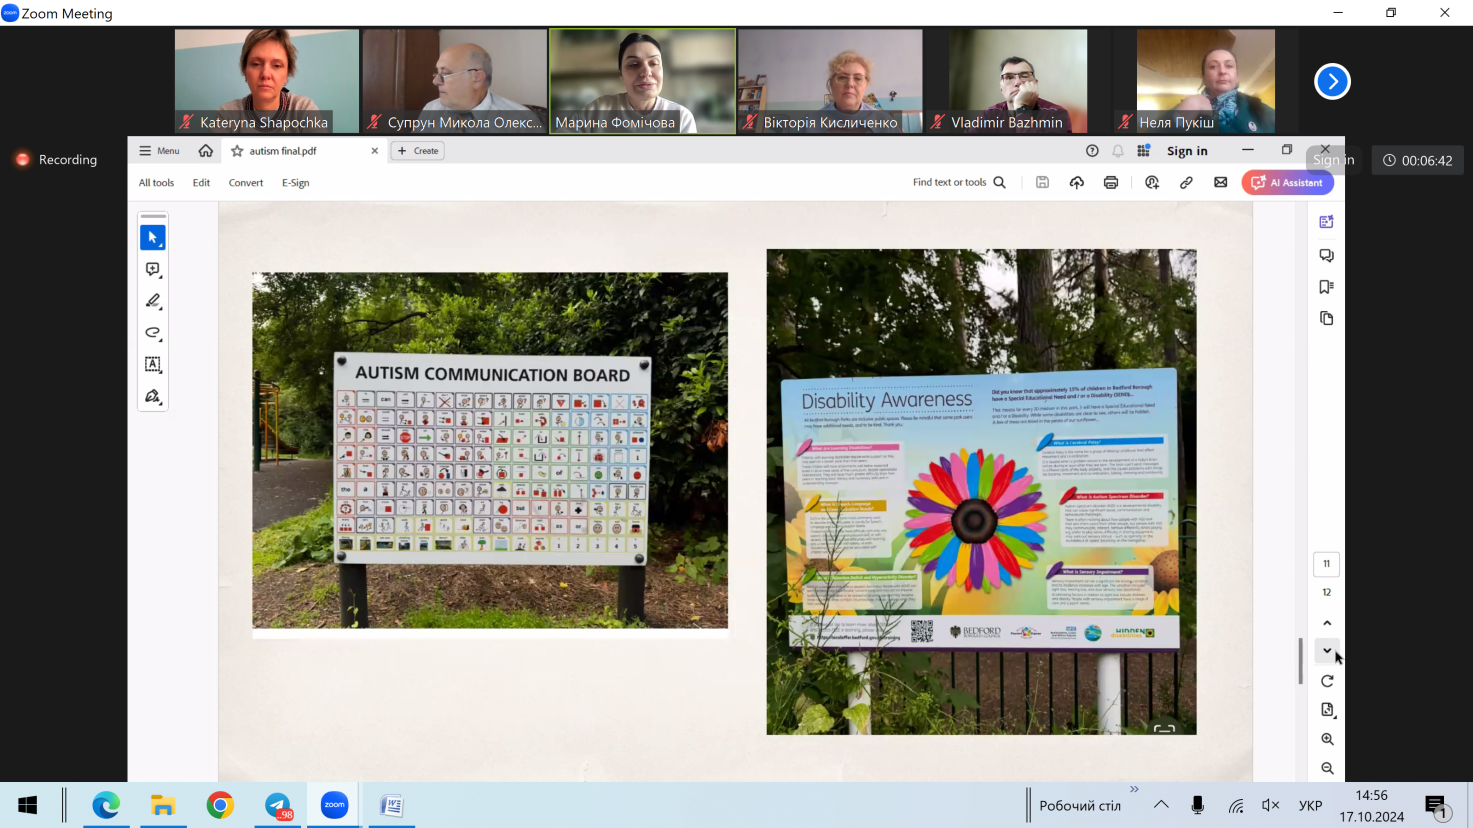Switch УКР keyboard language indicator
Viewport: 1473px width, 828px height.
(1310, 805)
